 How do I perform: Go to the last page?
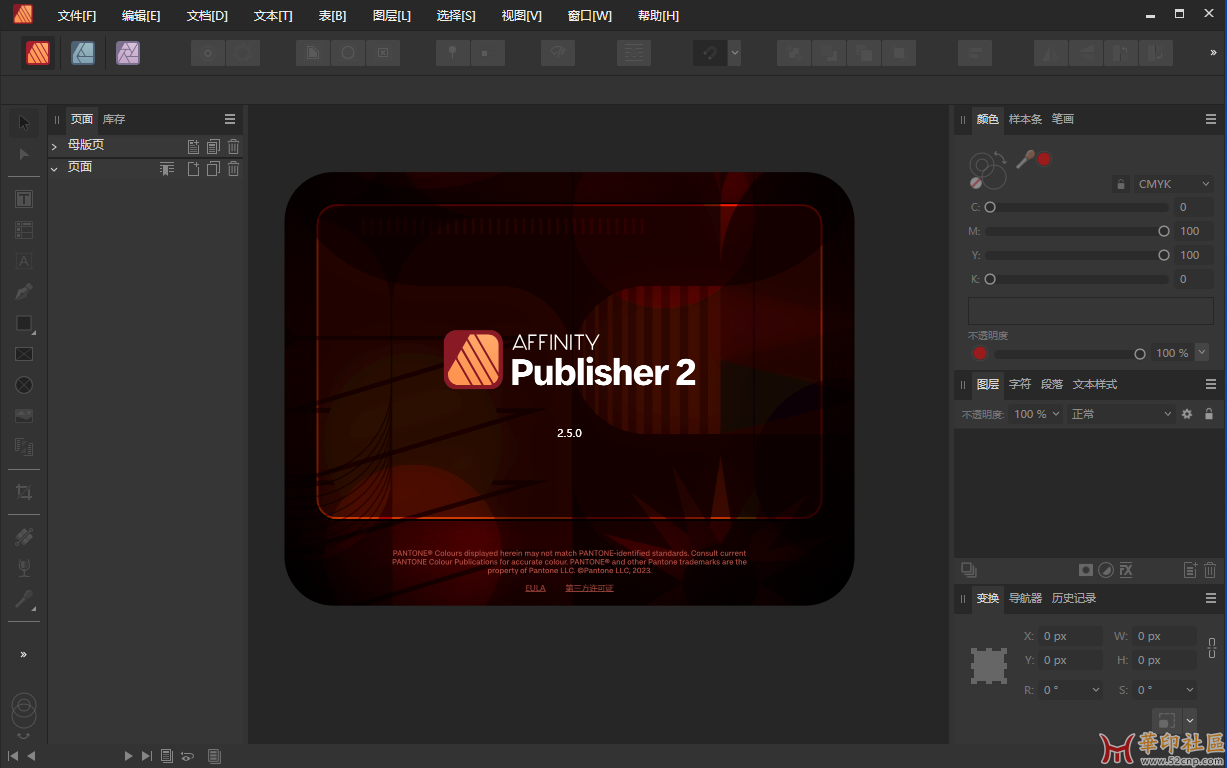click(x=147, y=756)
